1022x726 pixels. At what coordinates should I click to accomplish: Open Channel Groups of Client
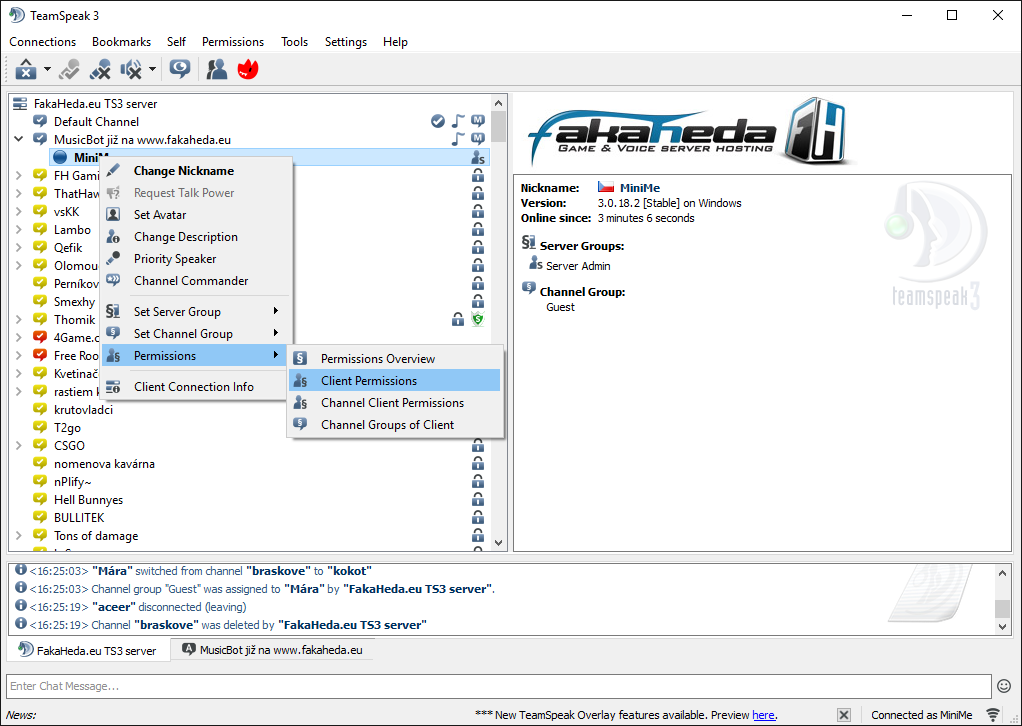(x=394, y=425)
